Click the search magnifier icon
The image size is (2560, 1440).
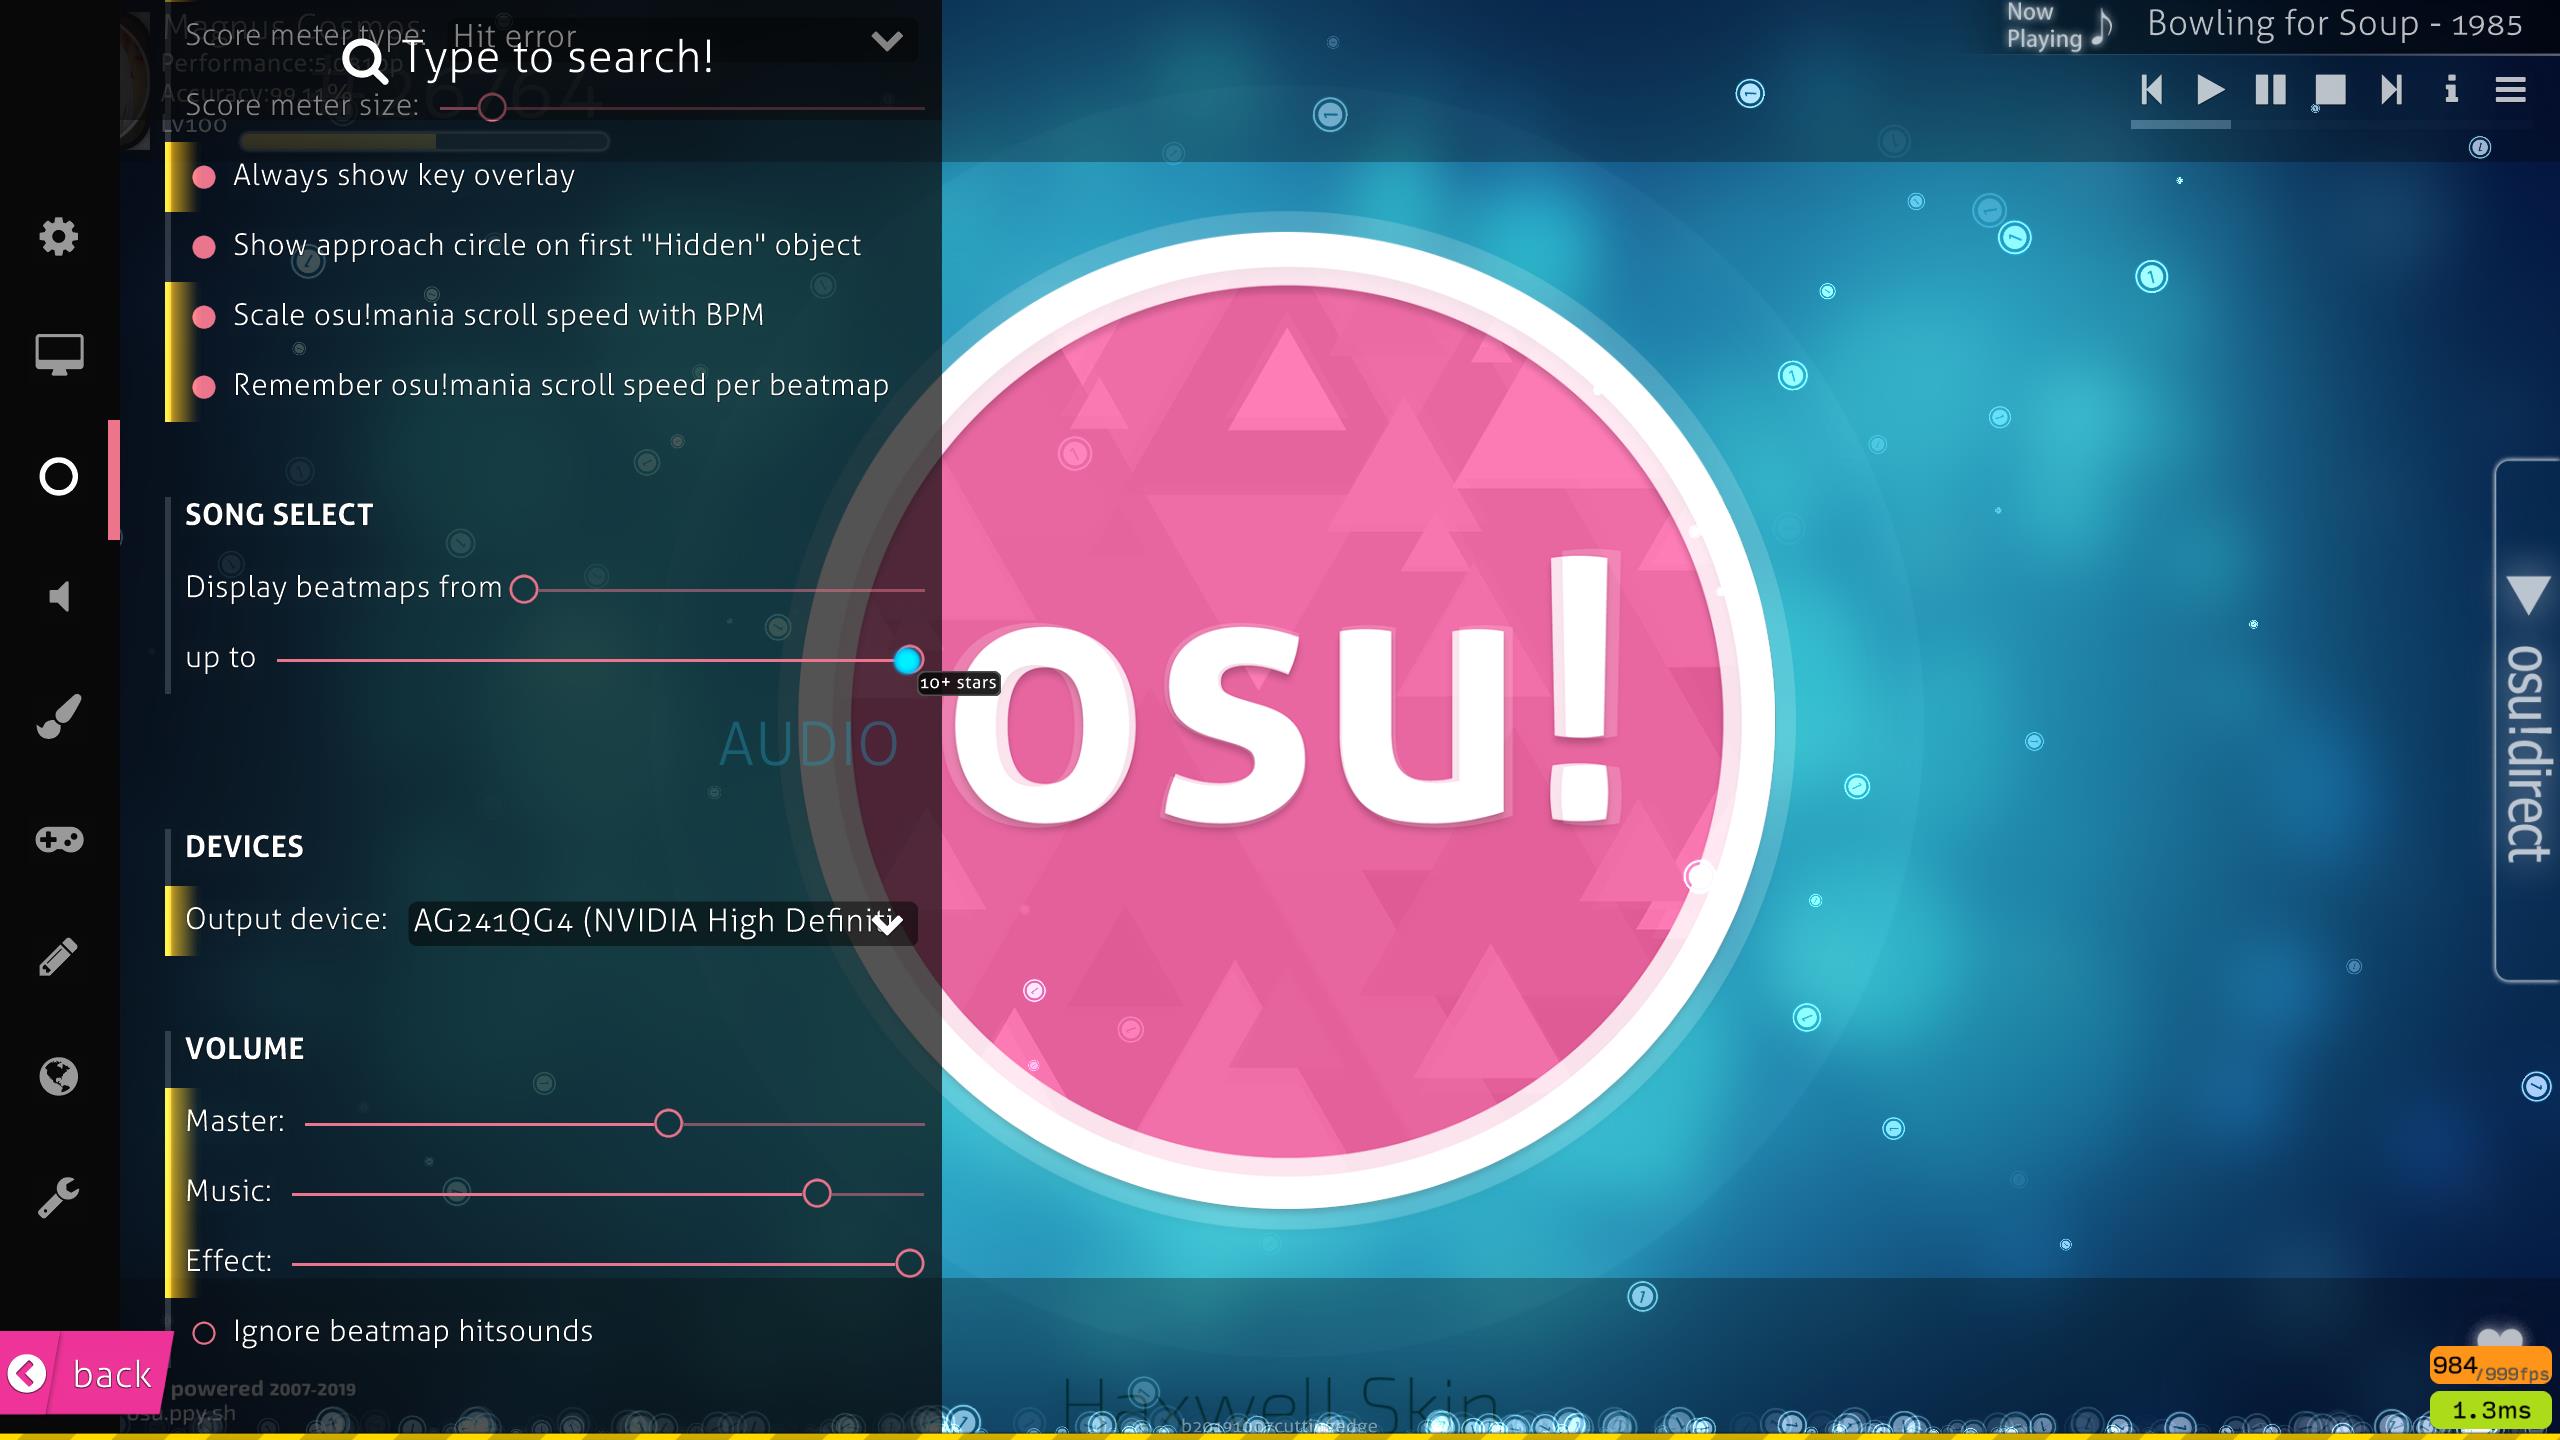tap(364, 60)
